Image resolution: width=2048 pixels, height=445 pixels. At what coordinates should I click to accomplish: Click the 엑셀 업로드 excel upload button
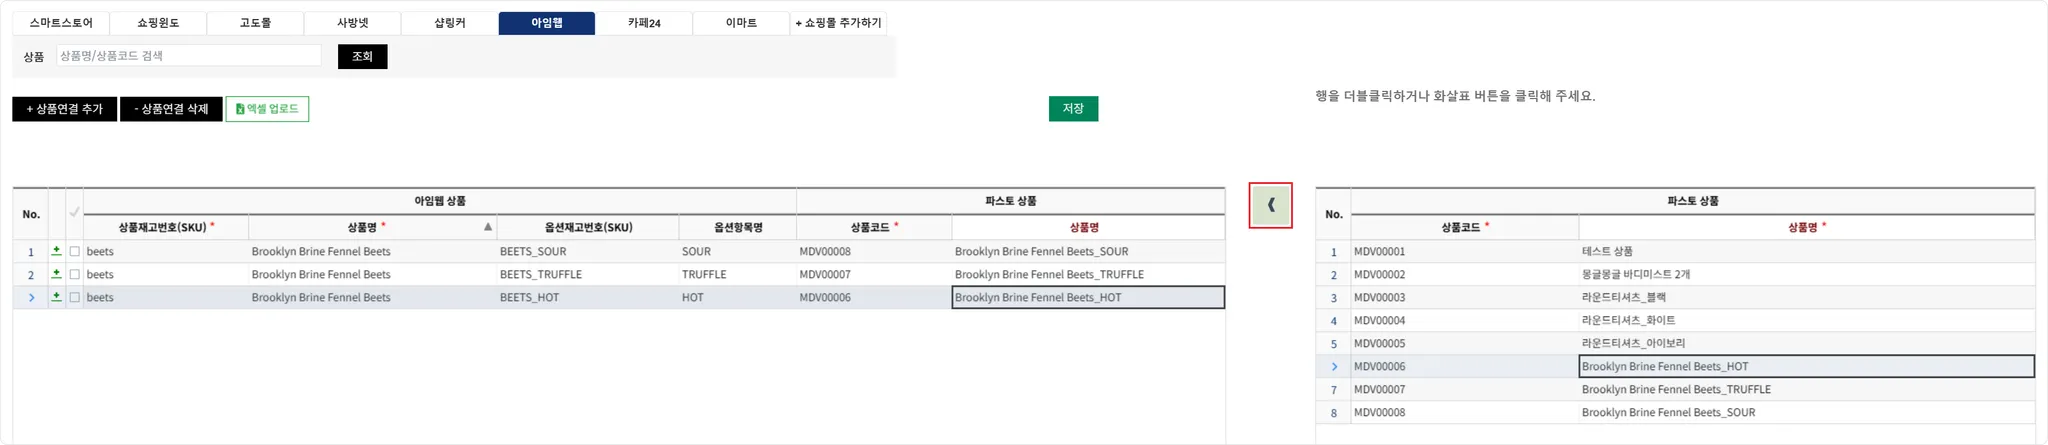[267, 109]
